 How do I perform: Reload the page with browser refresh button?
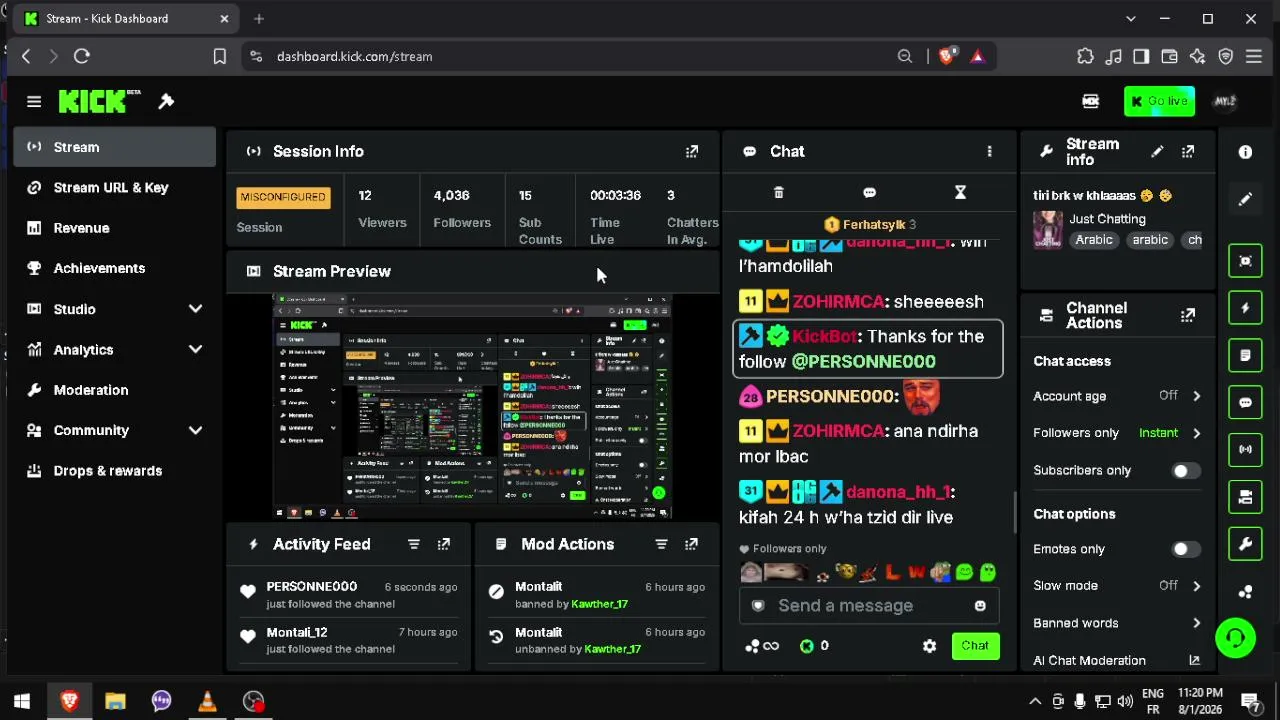82,57
